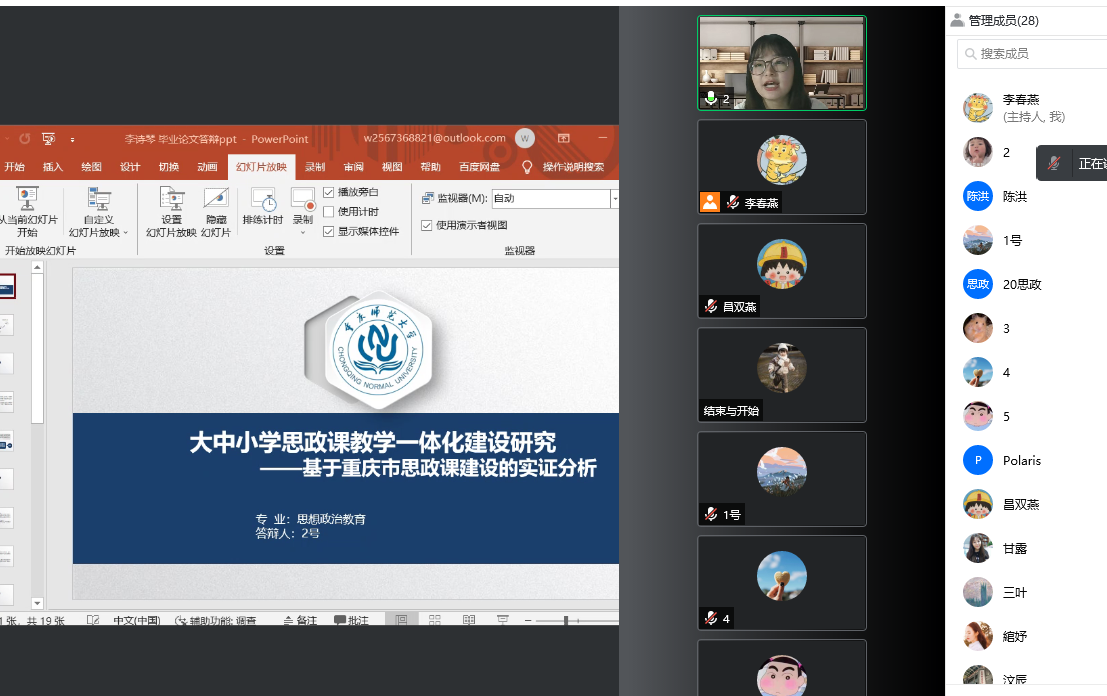This screenshot has height=696, width=1107.
Task: Open the 监视器 monitor dropdown
Action: click(614, 199)
